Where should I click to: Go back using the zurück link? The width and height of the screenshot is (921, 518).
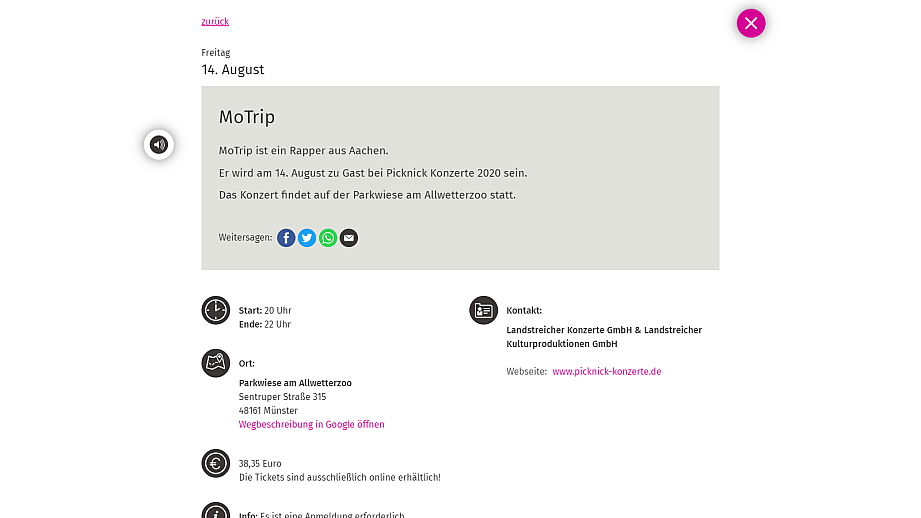(215, 22)
